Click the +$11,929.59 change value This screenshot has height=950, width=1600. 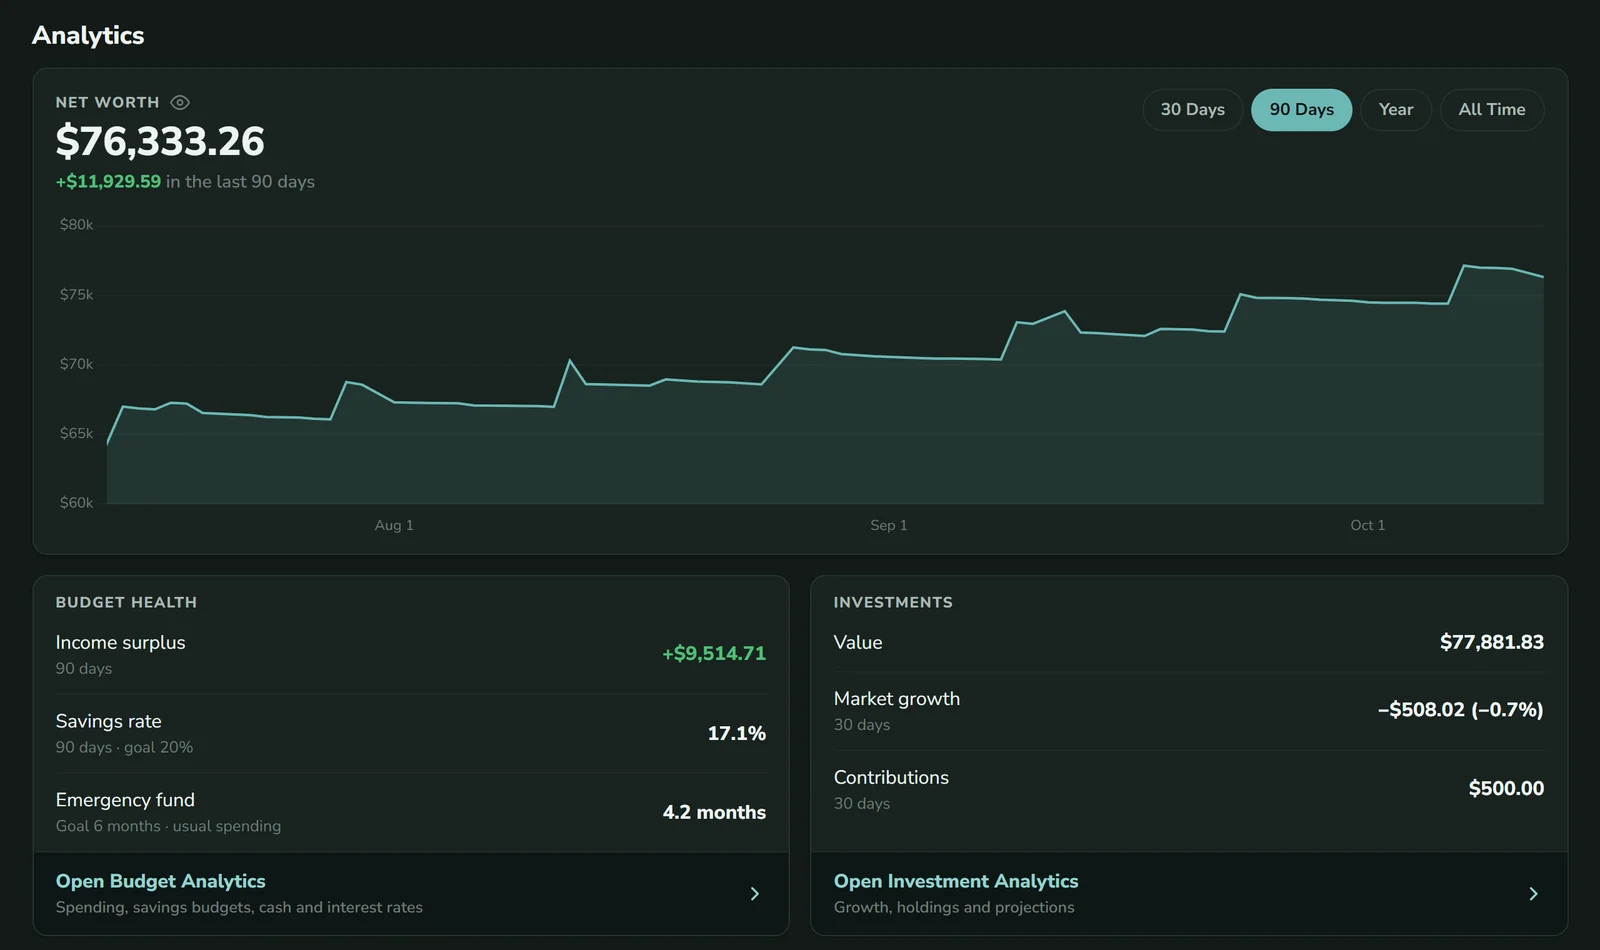108,181
